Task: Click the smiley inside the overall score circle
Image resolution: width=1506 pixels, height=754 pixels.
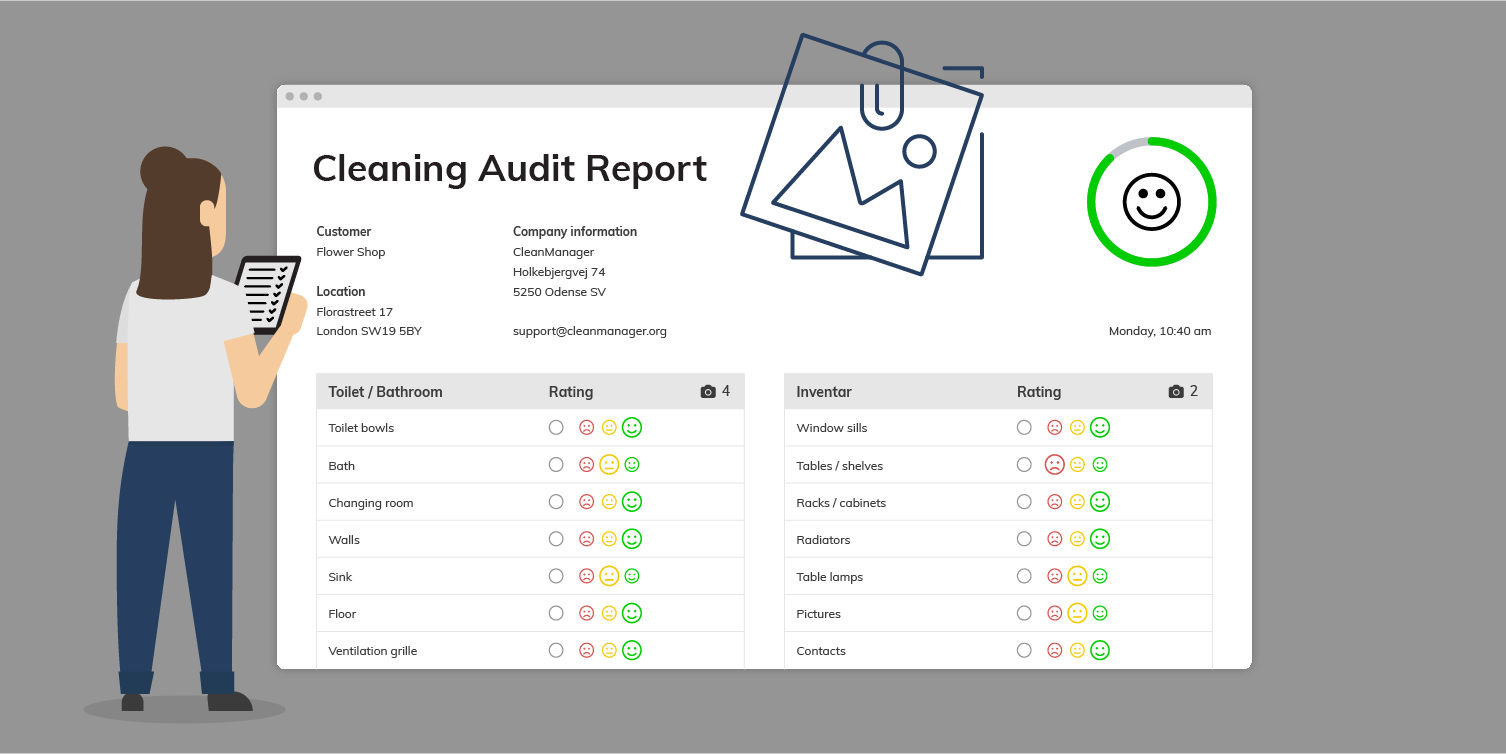Action: pyautogui.click(x=1152, y=201)
